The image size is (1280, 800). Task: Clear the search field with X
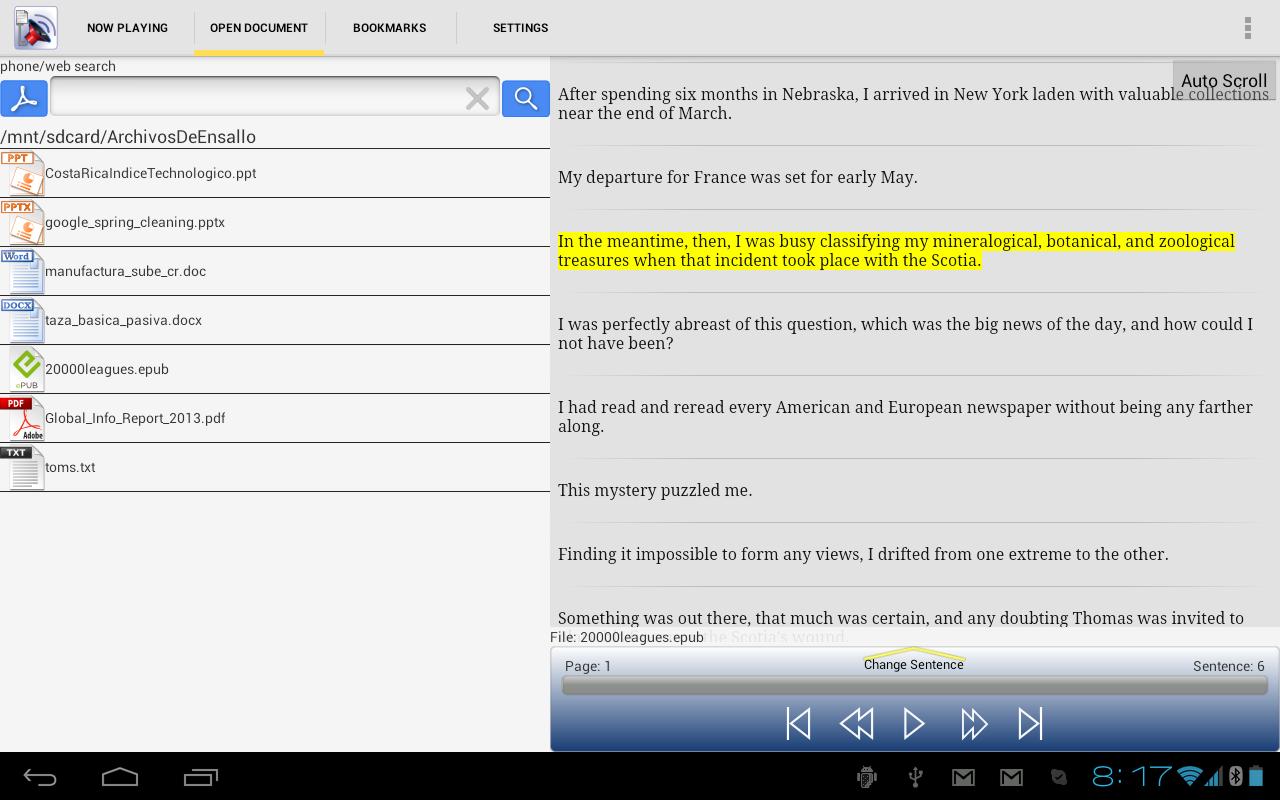point(477,97)
